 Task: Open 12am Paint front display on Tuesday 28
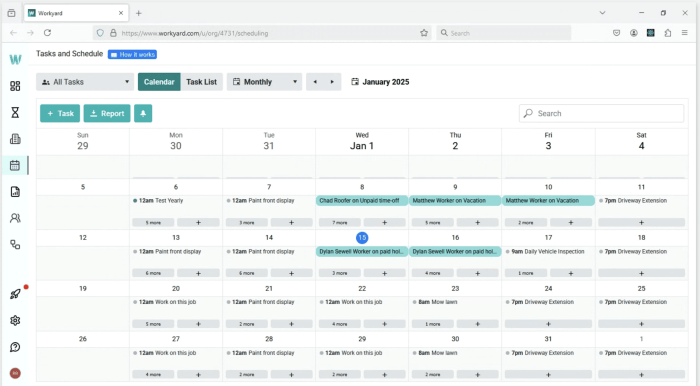(x=260, y=353)
